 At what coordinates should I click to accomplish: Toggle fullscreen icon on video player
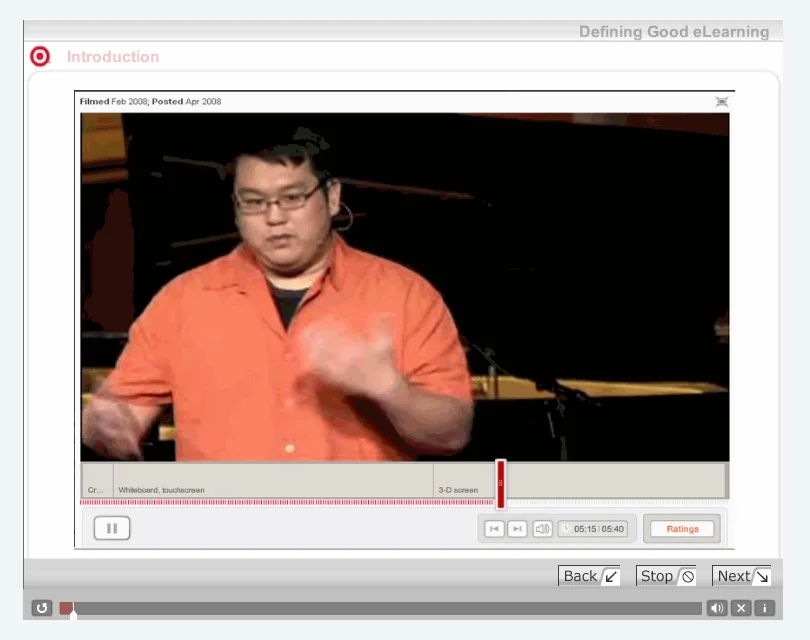[722, 102]
